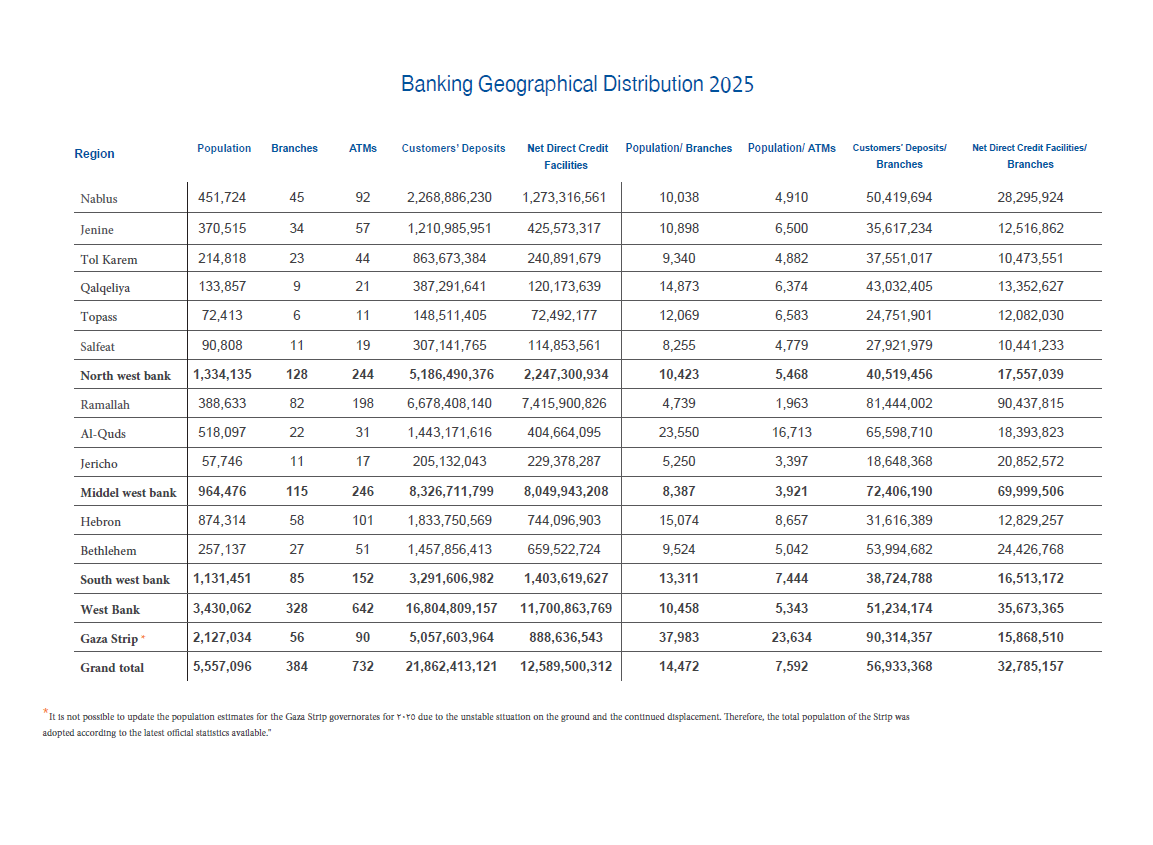Click Ramallah credit facilities 7,415,900,826

564,403
